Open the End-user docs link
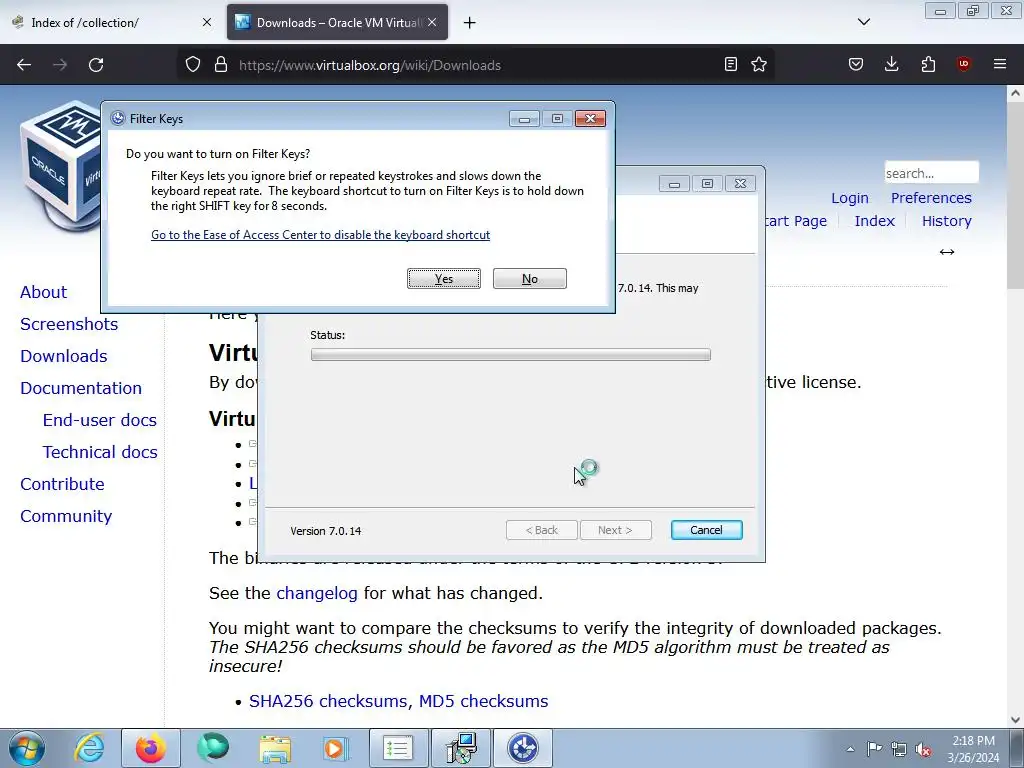This screenshot has height=768, width=1024. coord(99,420)
